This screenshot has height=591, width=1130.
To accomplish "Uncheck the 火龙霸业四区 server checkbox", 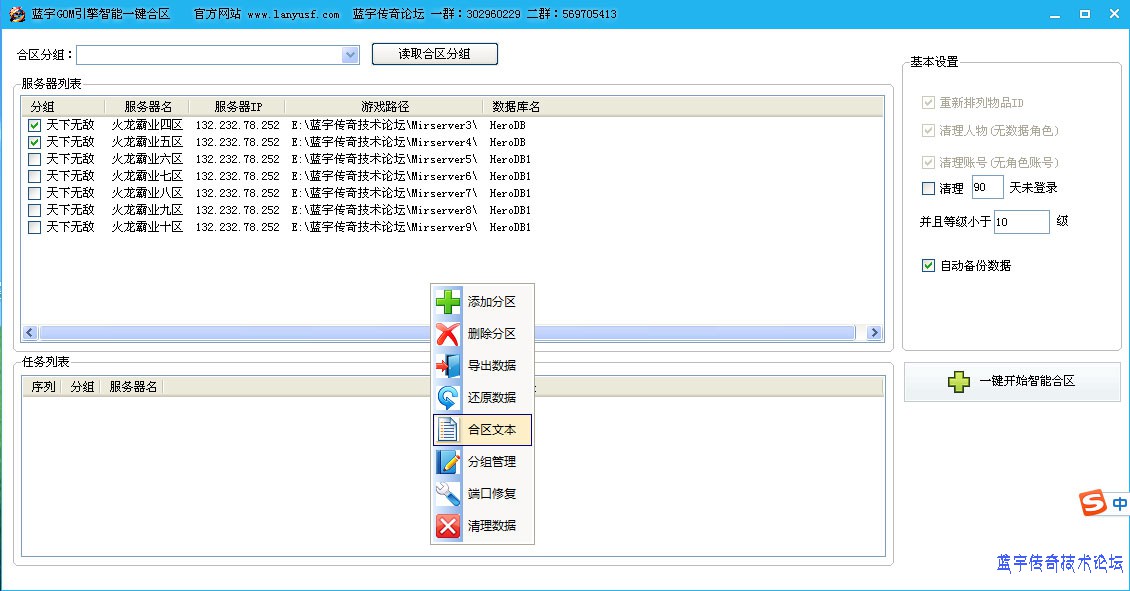I will pos(35,126).
